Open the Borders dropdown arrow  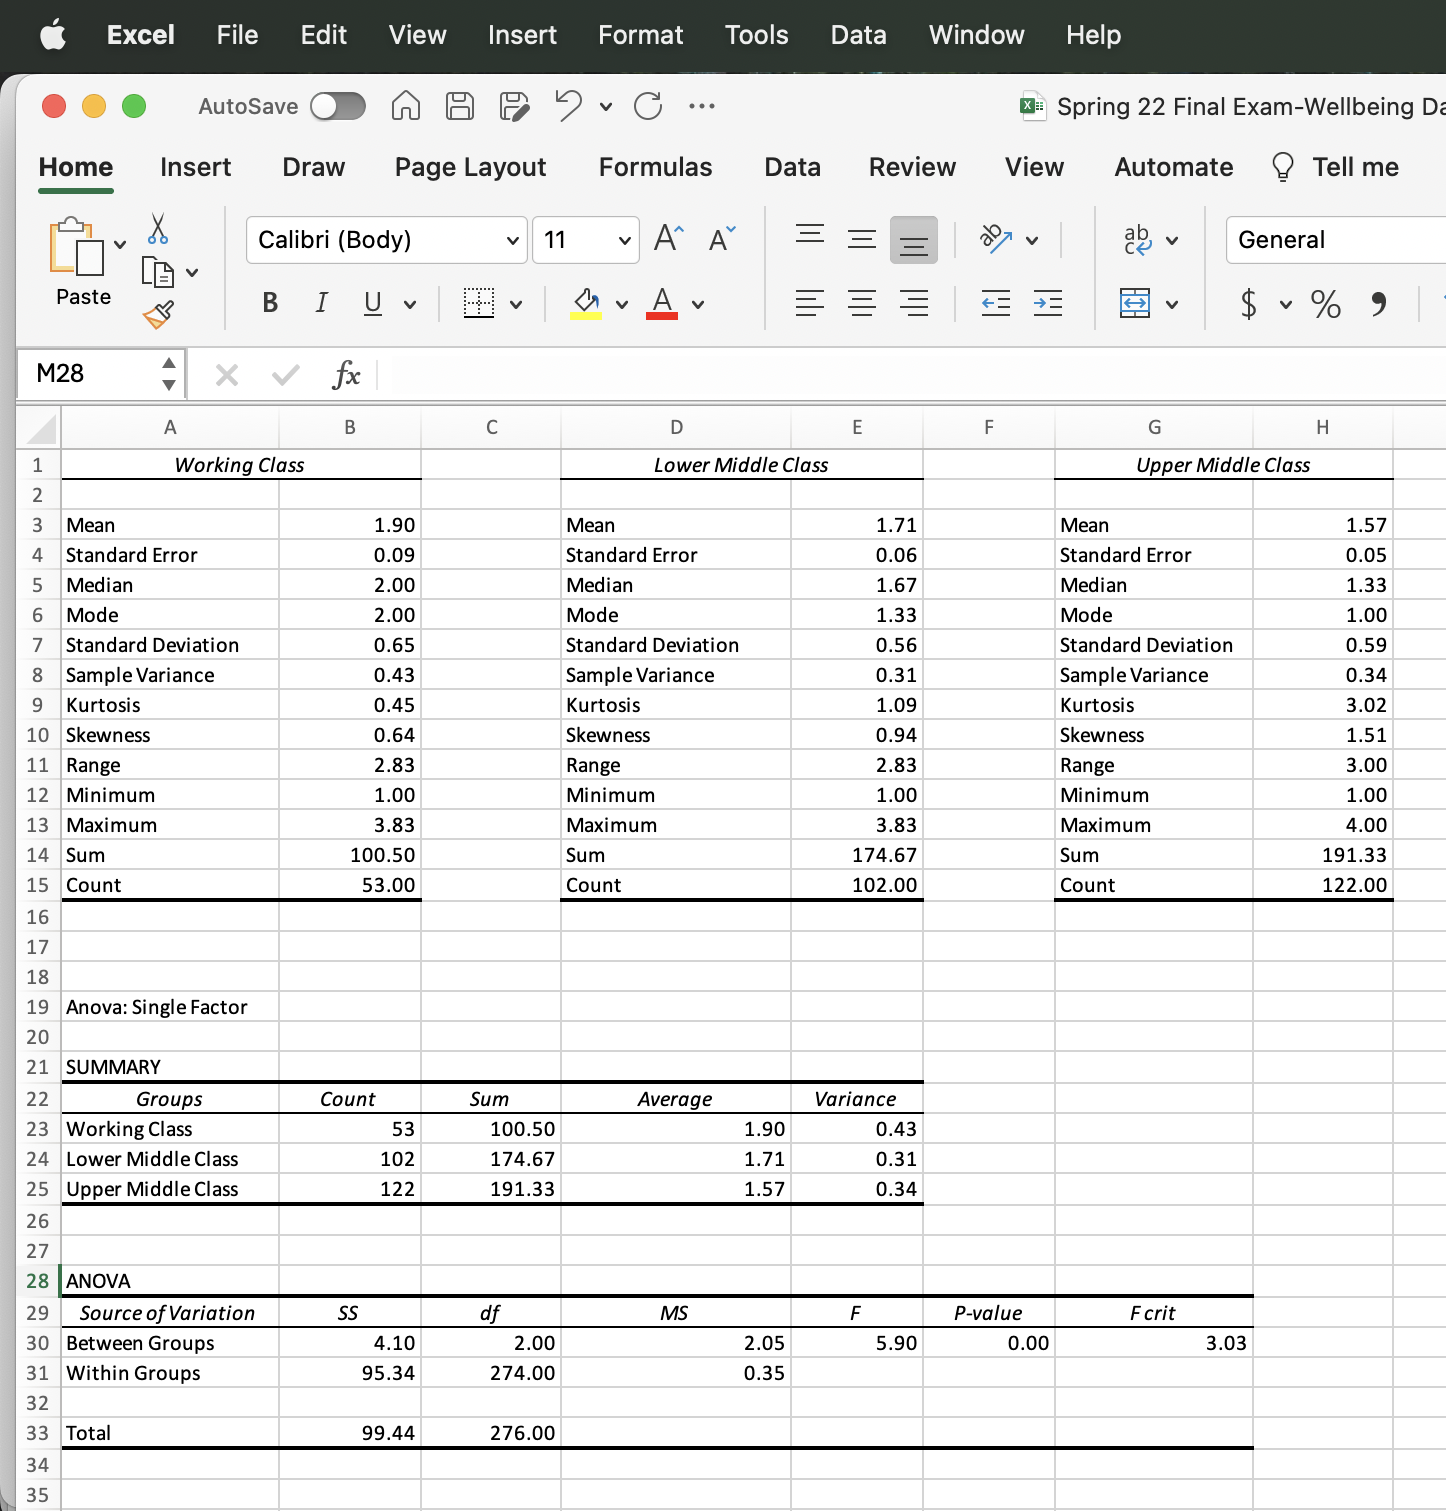click(516, 304)
